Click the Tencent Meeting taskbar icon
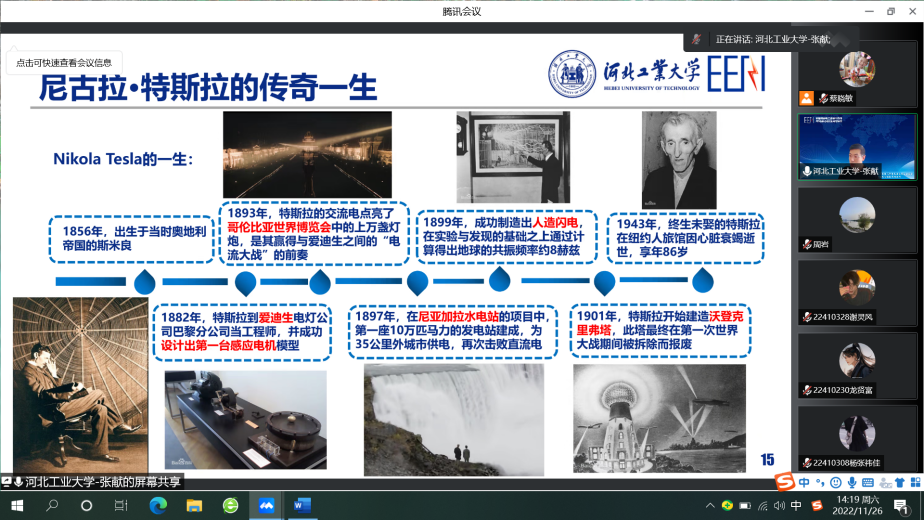 pos(266,506)
